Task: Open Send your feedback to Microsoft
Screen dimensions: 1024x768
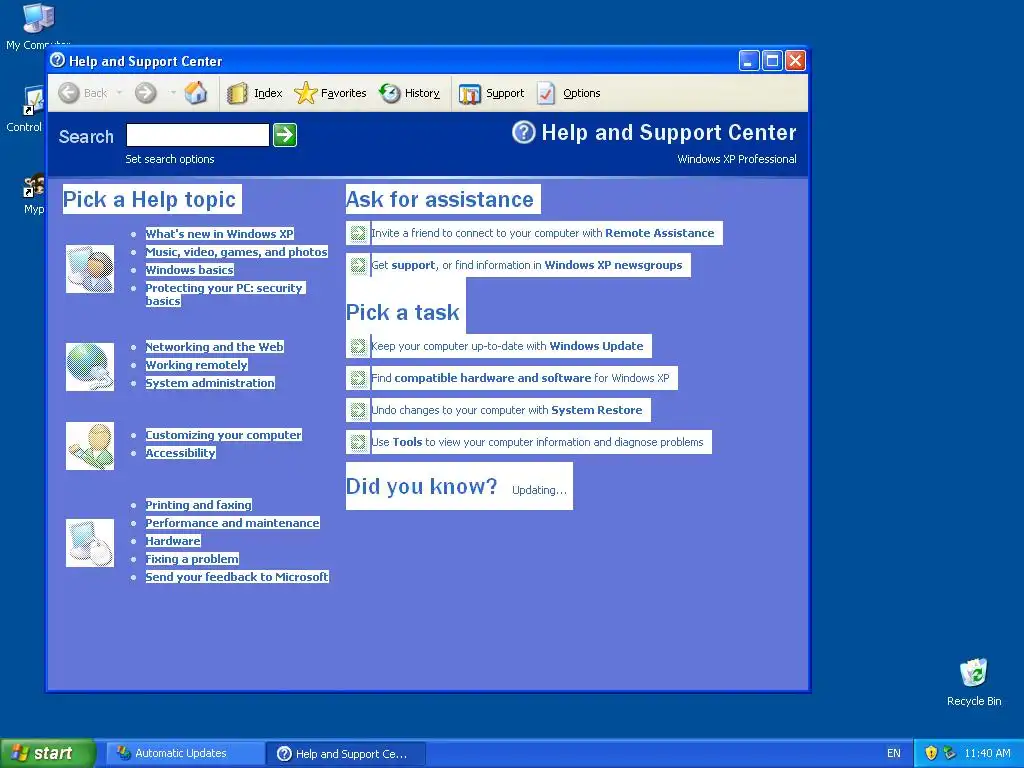Action: click(237, 577)
